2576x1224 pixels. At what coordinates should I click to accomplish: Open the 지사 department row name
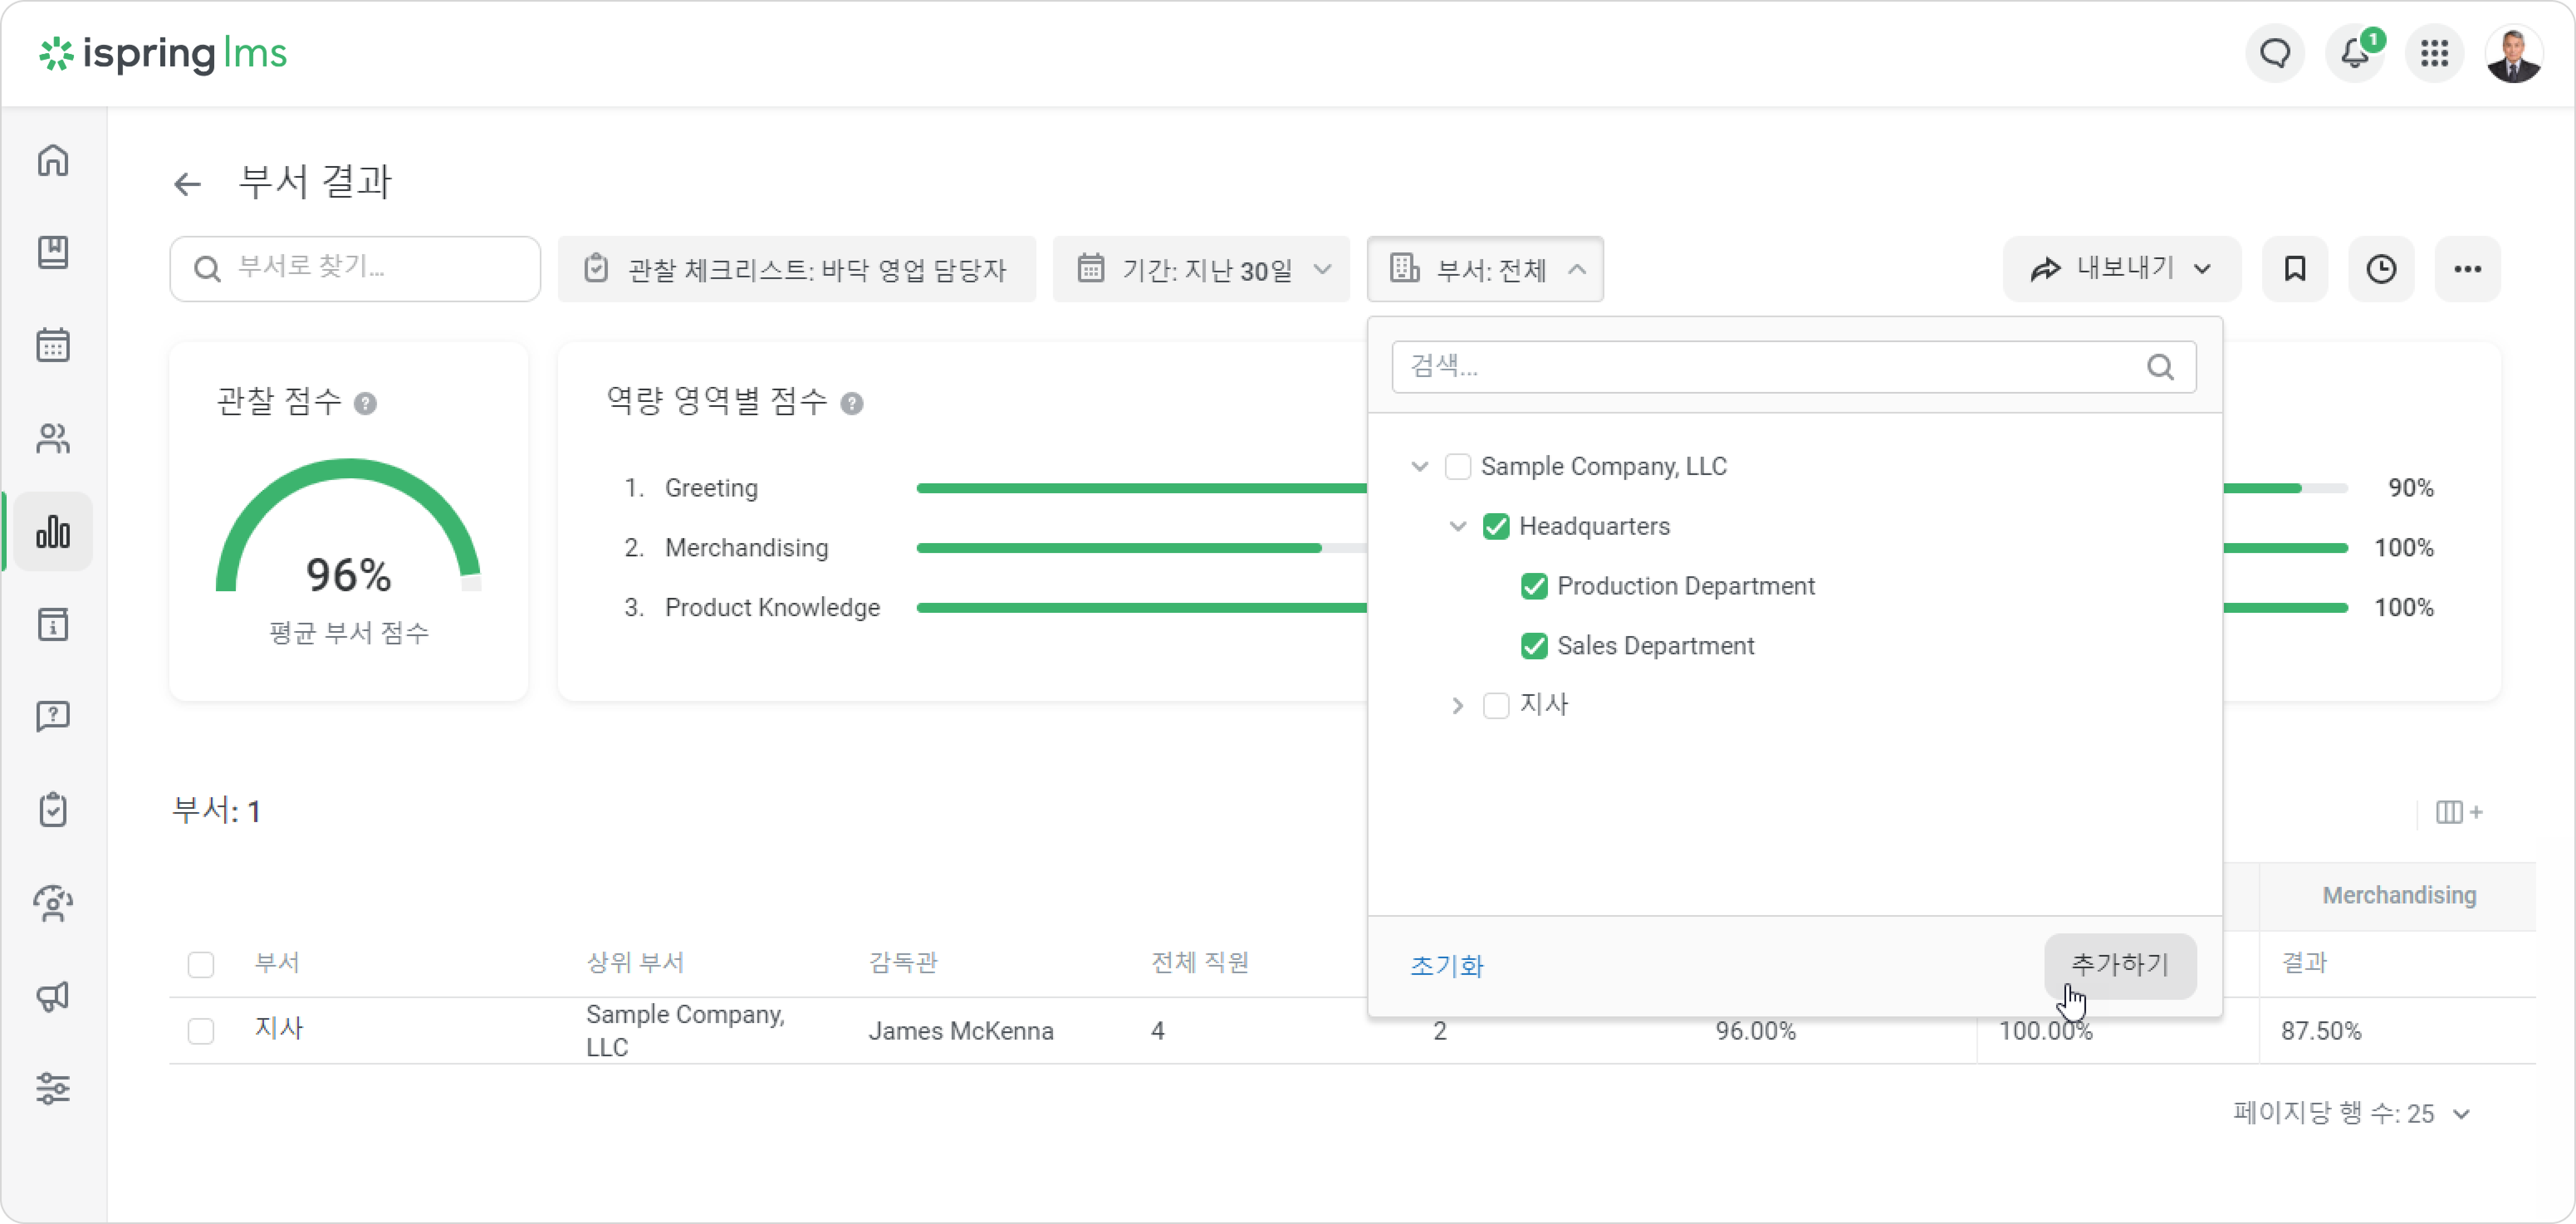(279, 1029)
